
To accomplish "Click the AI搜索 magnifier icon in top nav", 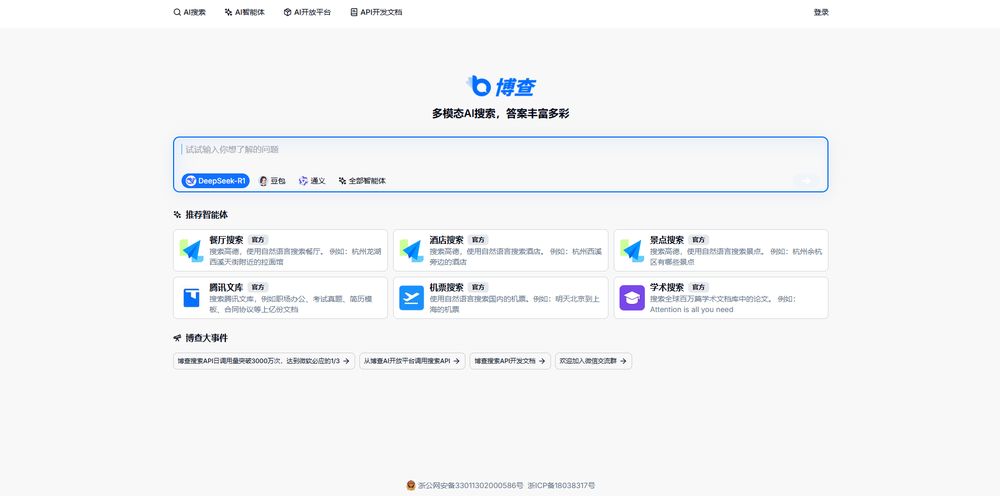I will tap(177, 12).
